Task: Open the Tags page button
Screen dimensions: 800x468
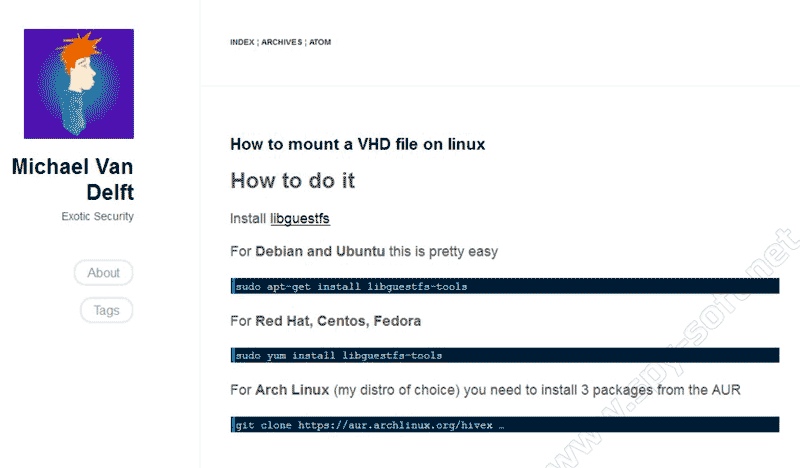Action: click(x=106, y=311)
